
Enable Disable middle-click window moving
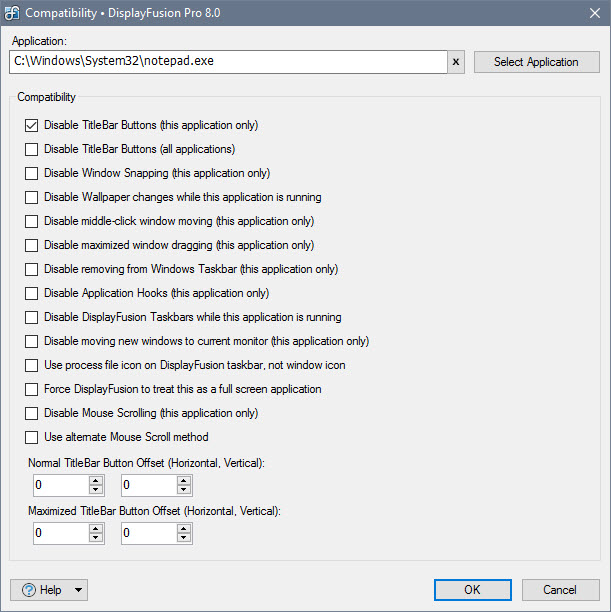[x=32, y=221]
